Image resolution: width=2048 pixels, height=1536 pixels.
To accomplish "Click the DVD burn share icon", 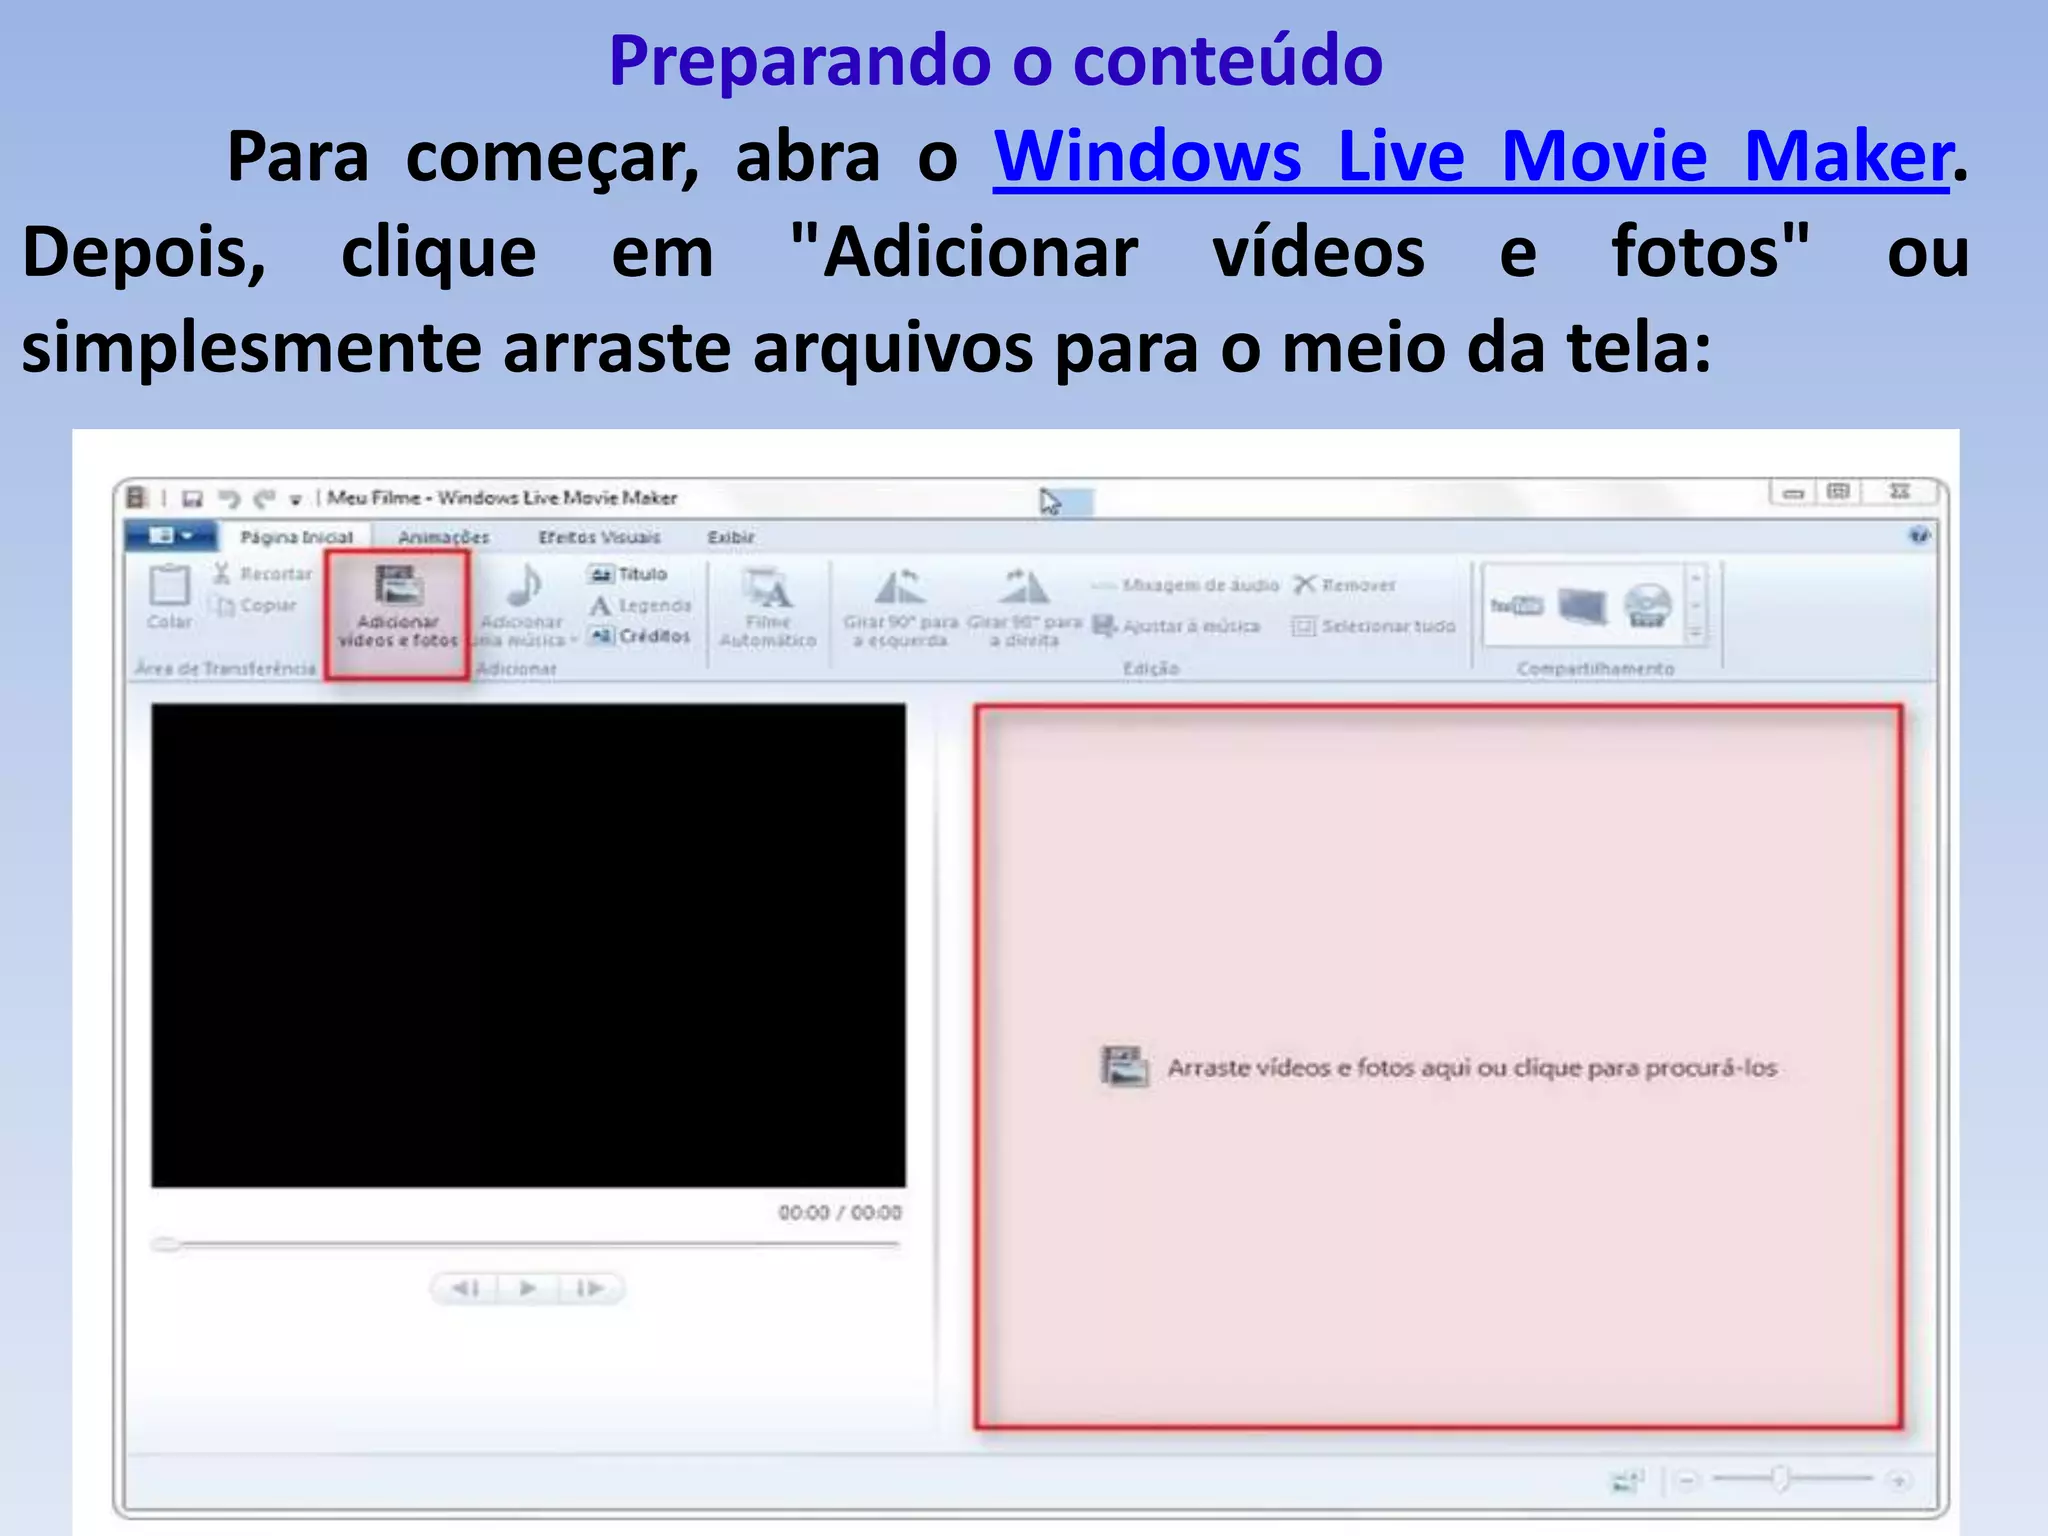I will pos(1647,605).
